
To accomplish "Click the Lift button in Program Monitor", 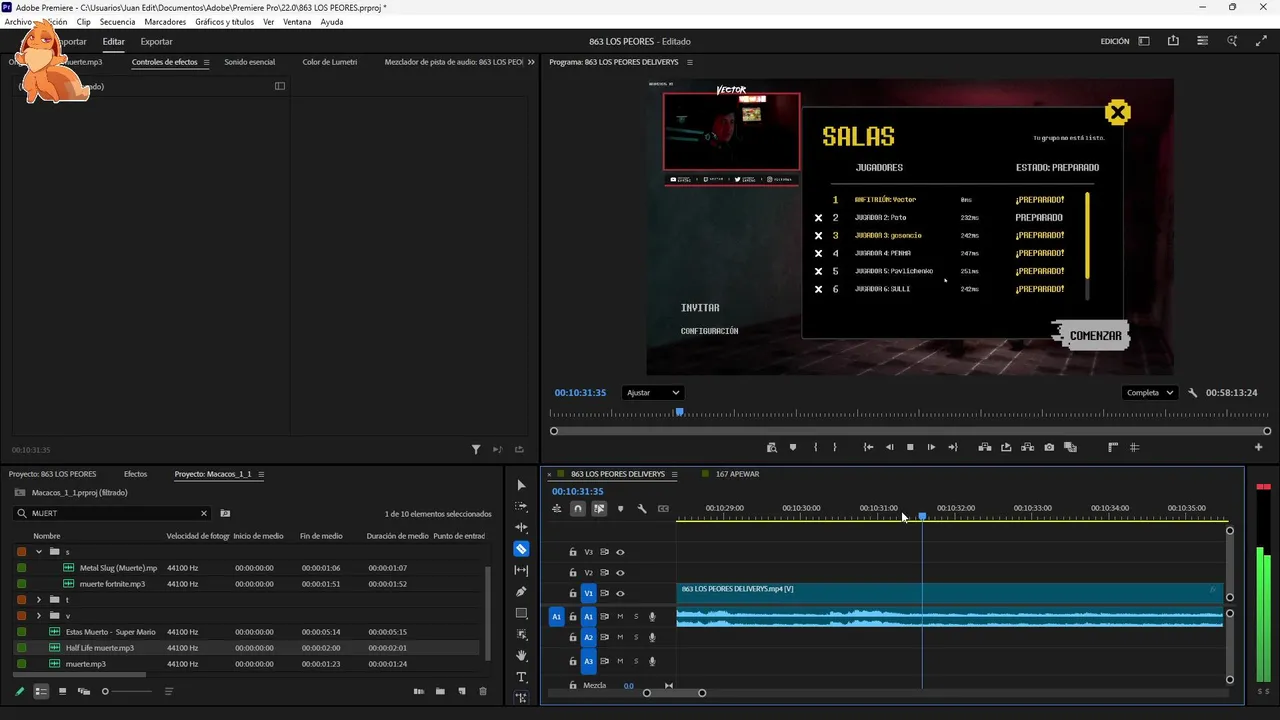I will pyautogui.click(x=985, y=447).
